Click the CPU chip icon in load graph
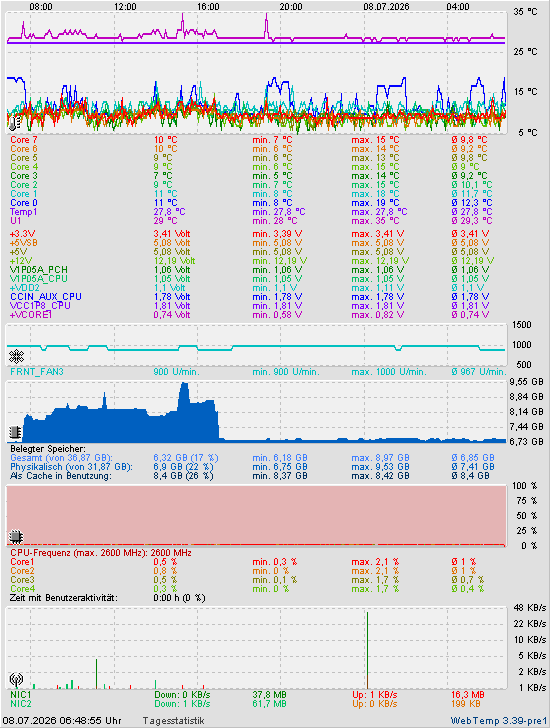The image size is (550, 728). (x=16, y=536)
